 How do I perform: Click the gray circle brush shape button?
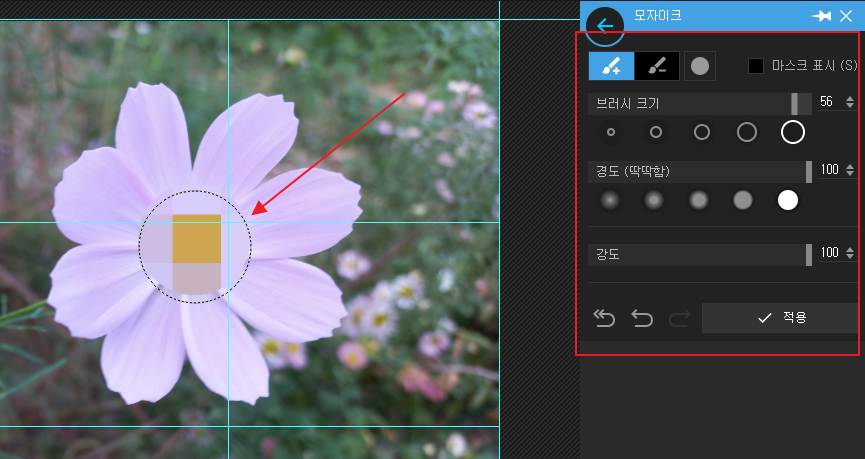tap(700, 66)
